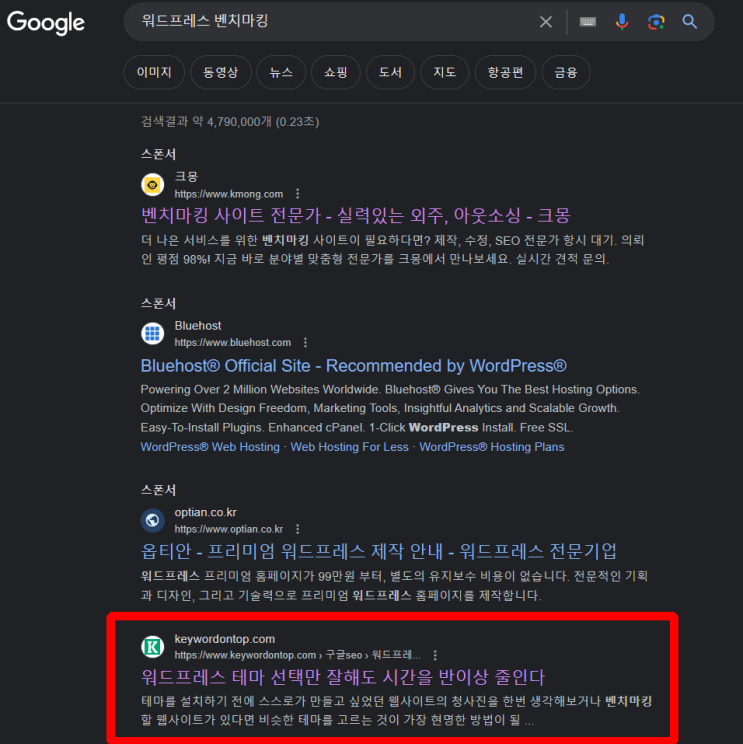Click the keywordontop.com K favicon
743x744 pixels.
152,646
